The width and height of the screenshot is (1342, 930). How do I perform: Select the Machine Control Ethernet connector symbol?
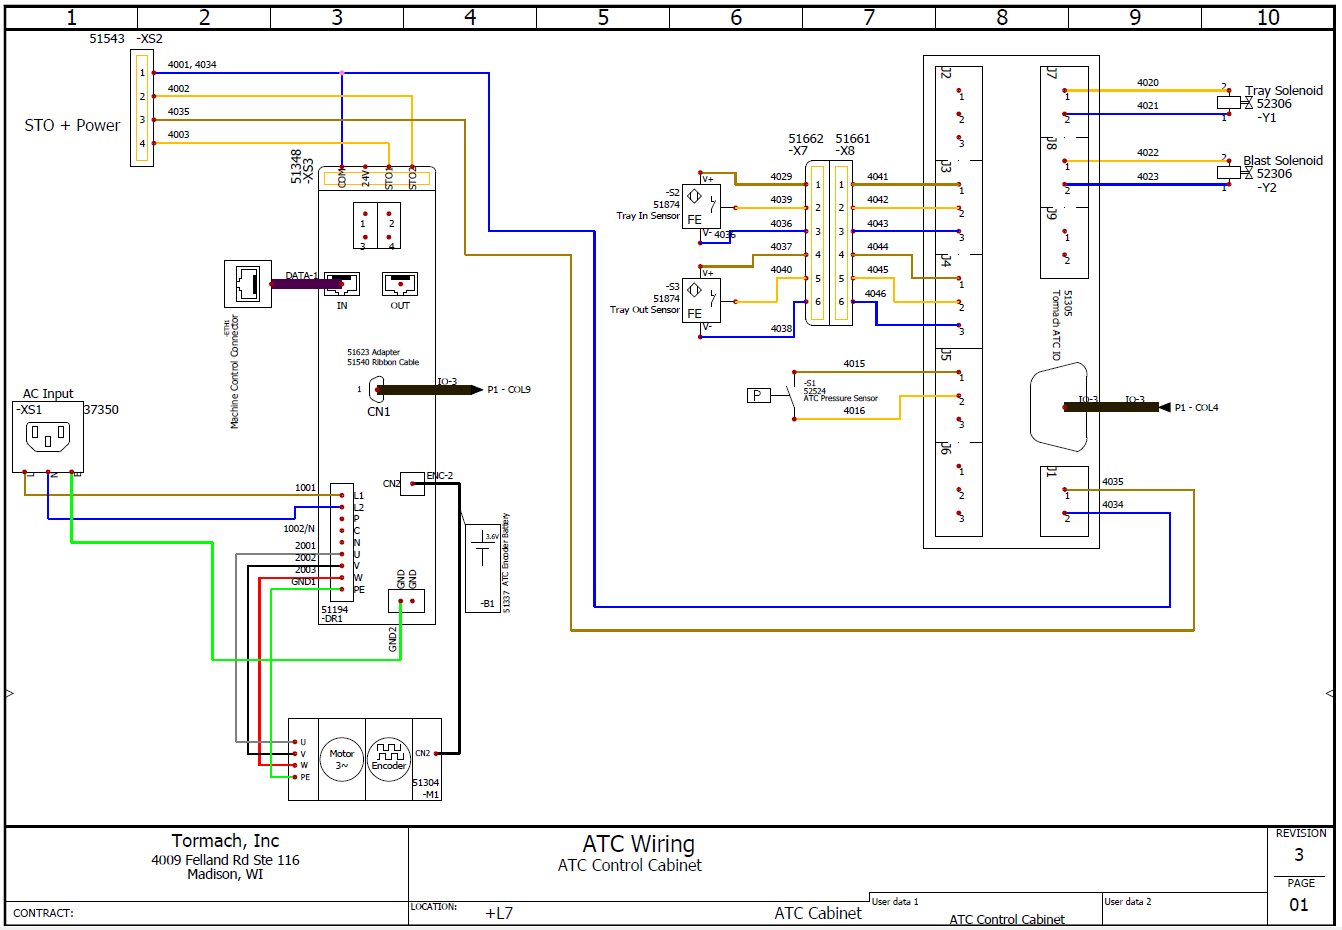coord(247,284)
